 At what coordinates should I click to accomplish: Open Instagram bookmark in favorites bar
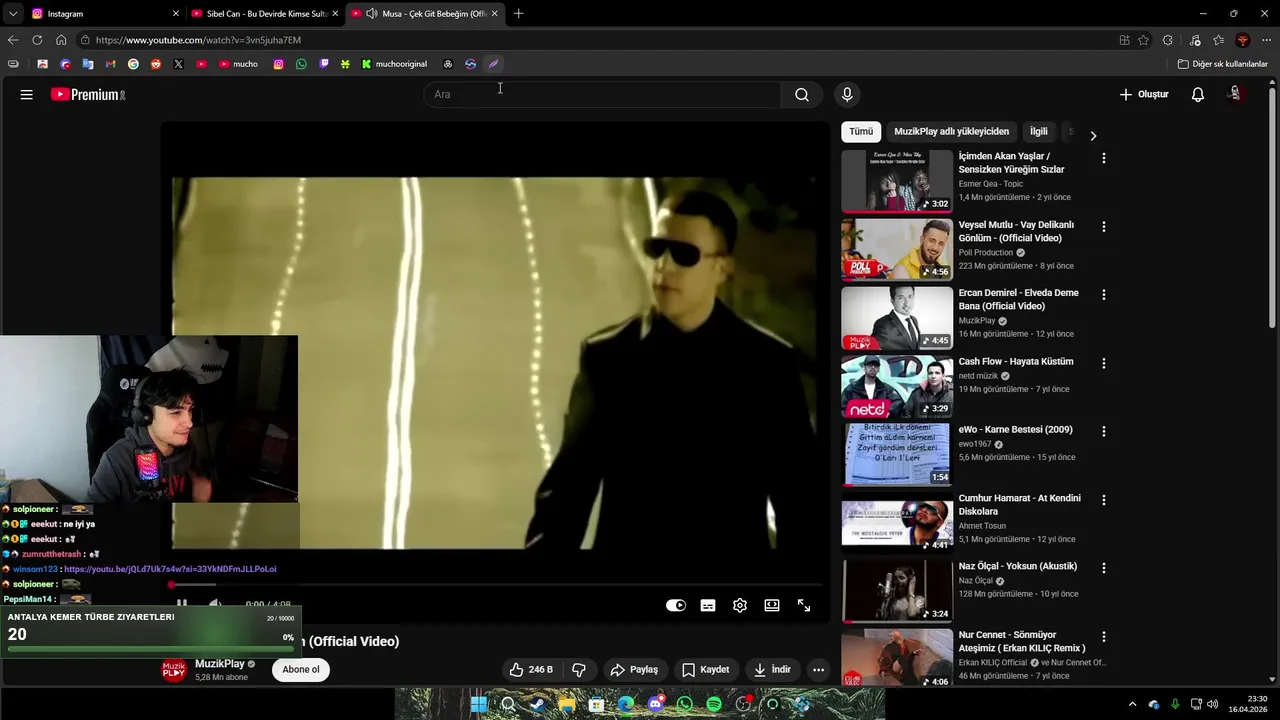(278, 64)
